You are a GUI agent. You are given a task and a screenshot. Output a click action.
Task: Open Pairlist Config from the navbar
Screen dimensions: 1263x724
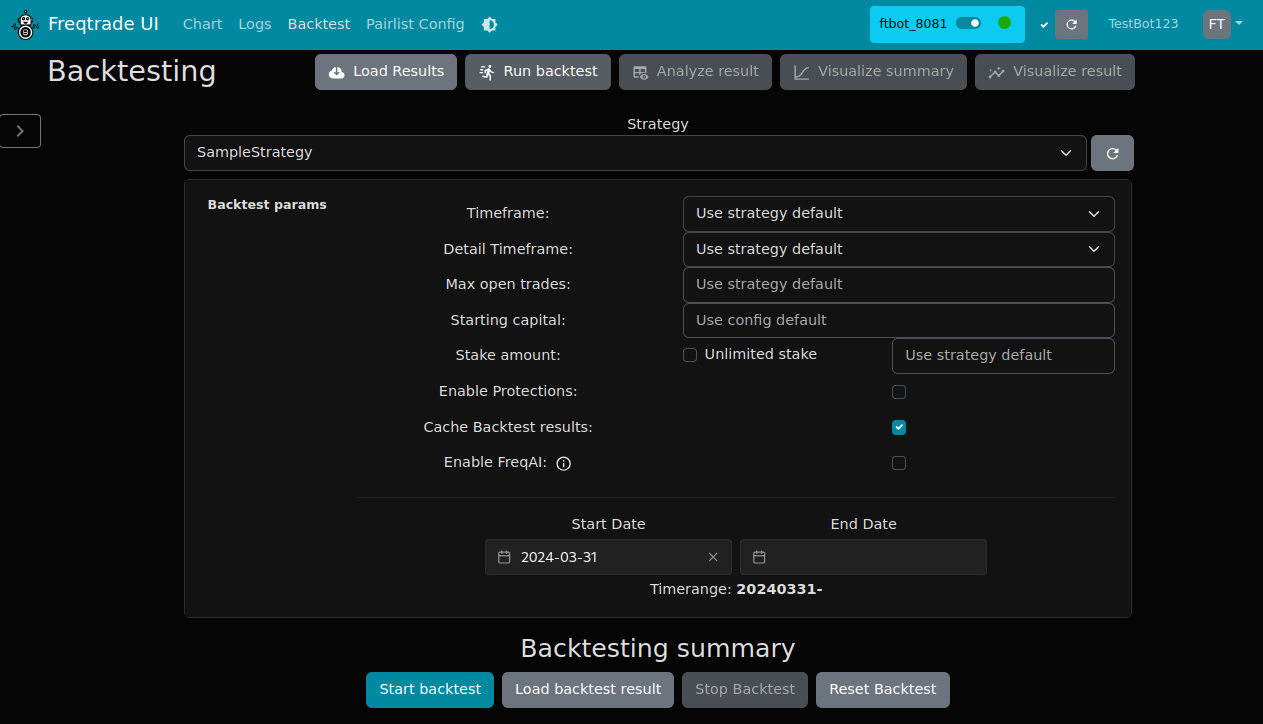[x=415, y=23]
